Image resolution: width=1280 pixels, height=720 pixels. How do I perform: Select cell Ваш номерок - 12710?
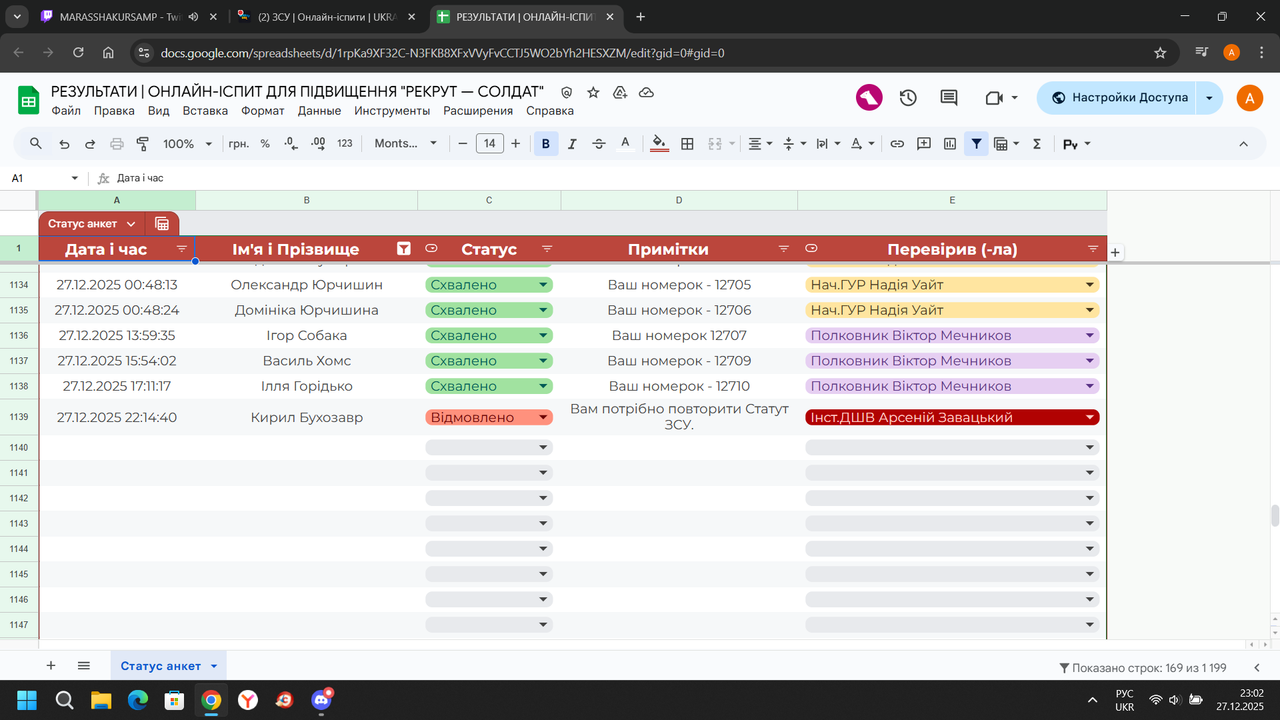(679, 386)
